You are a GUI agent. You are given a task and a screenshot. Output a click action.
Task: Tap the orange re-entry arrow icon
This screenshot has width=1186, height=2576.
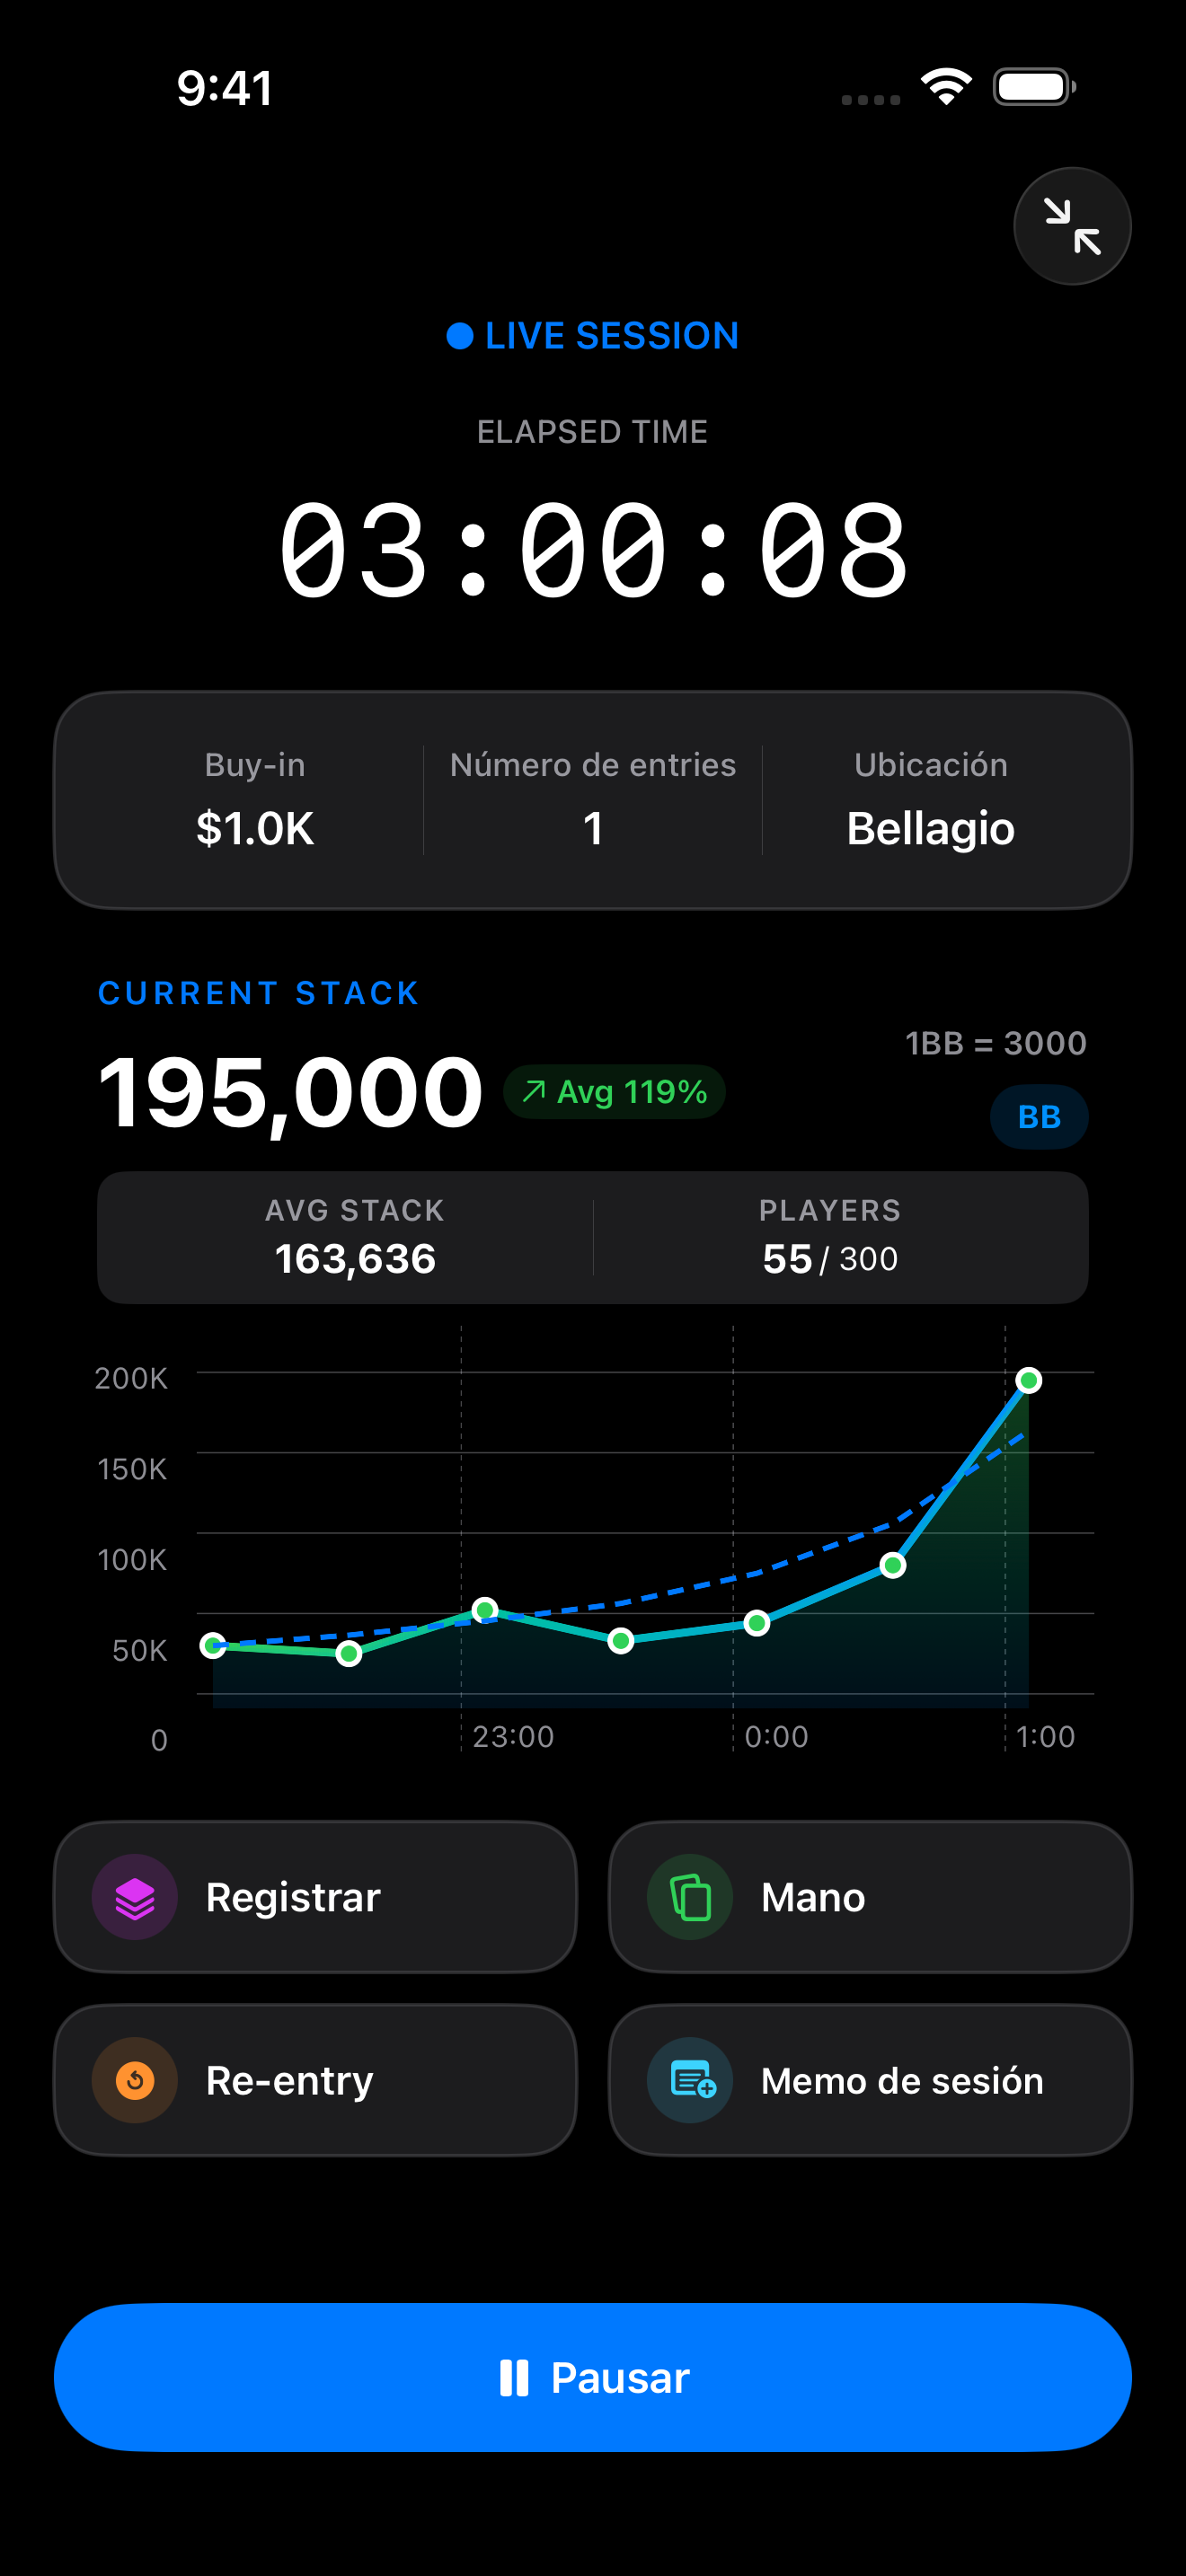[x=135, y=2080]
